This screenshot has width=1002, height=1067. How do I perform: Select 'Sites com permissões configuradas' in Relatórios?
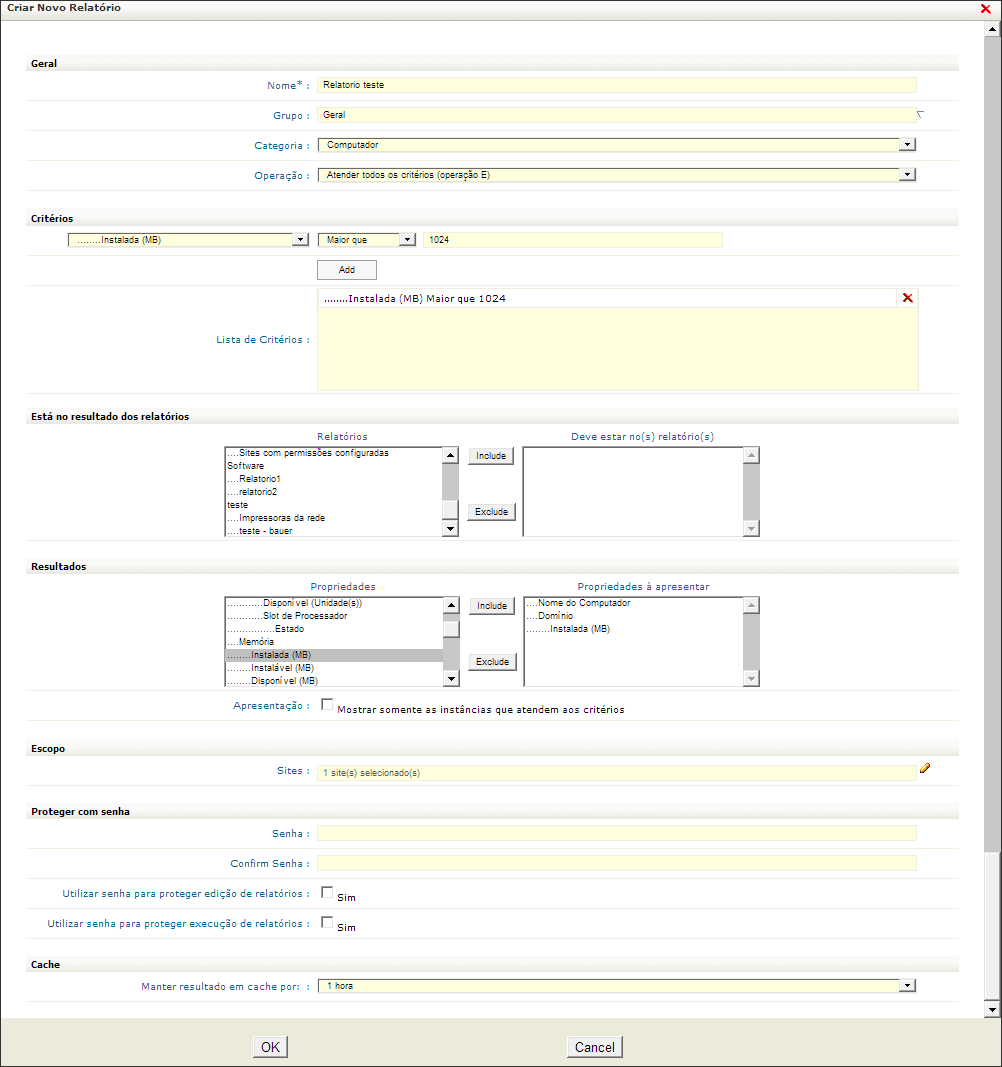tap(334, 453)
